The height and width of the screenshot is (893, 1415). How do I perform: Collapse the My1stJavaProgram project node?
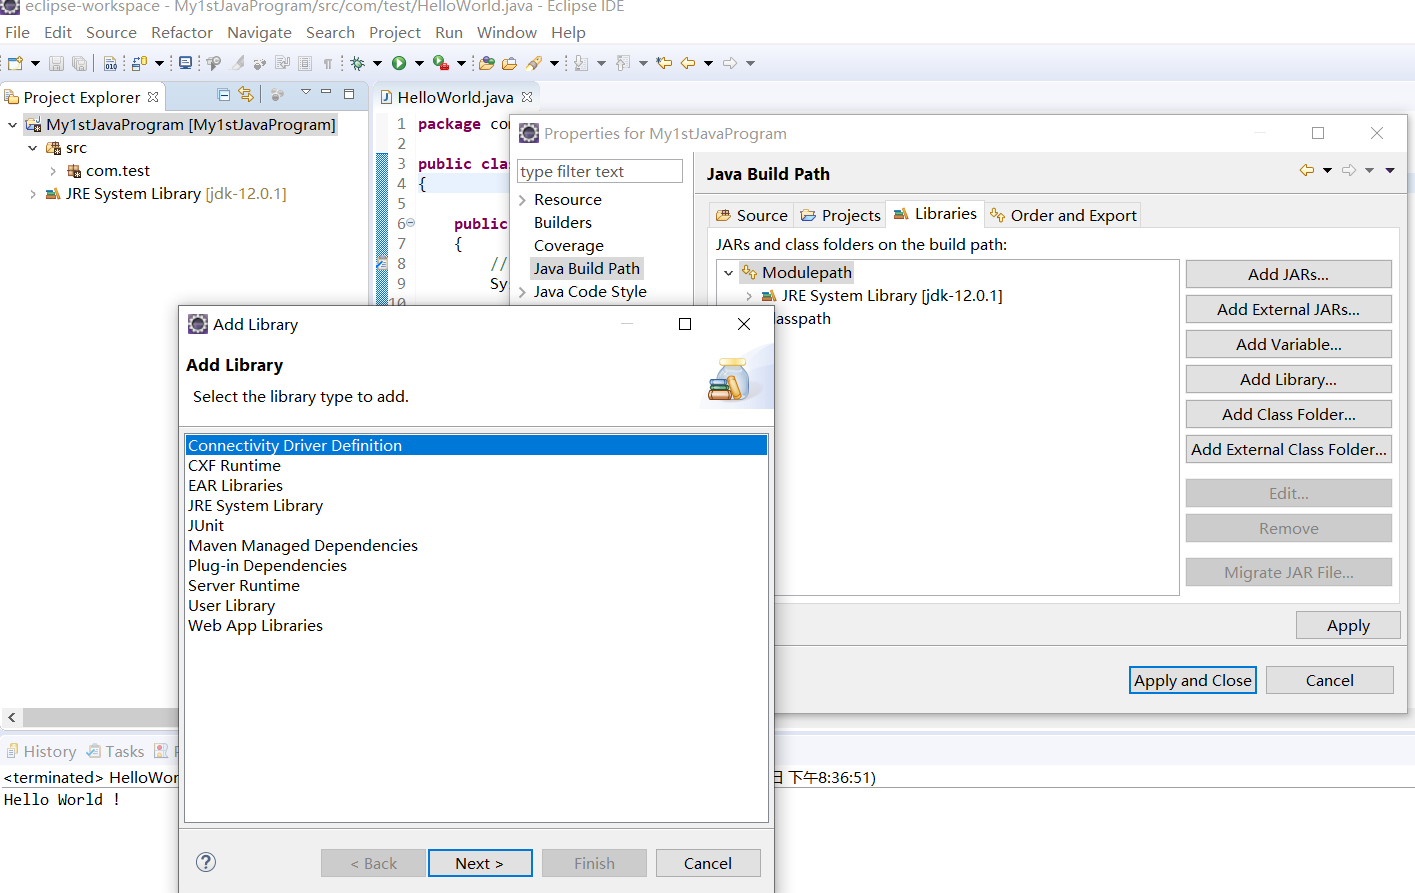[12, 125]
